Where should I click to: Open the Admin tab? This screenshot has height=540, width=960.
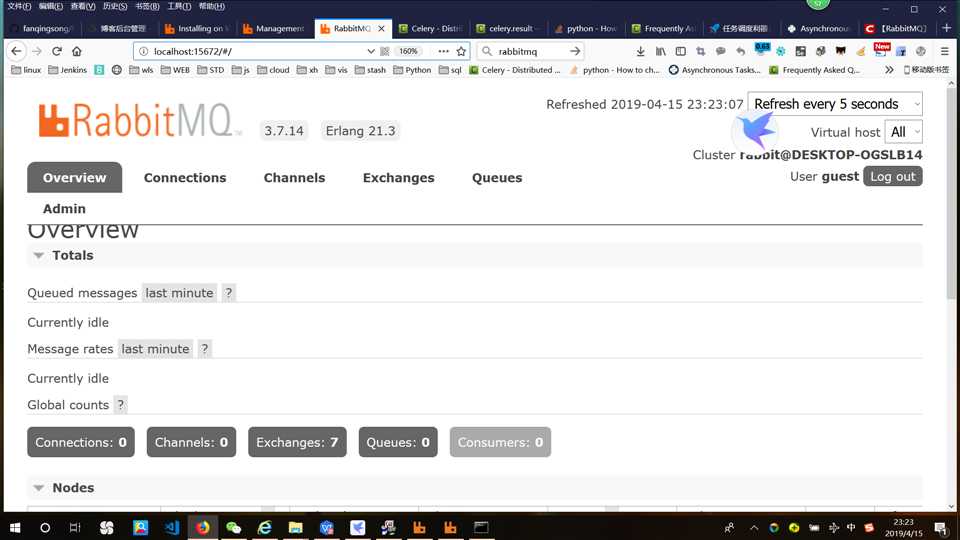pos(64,209)
